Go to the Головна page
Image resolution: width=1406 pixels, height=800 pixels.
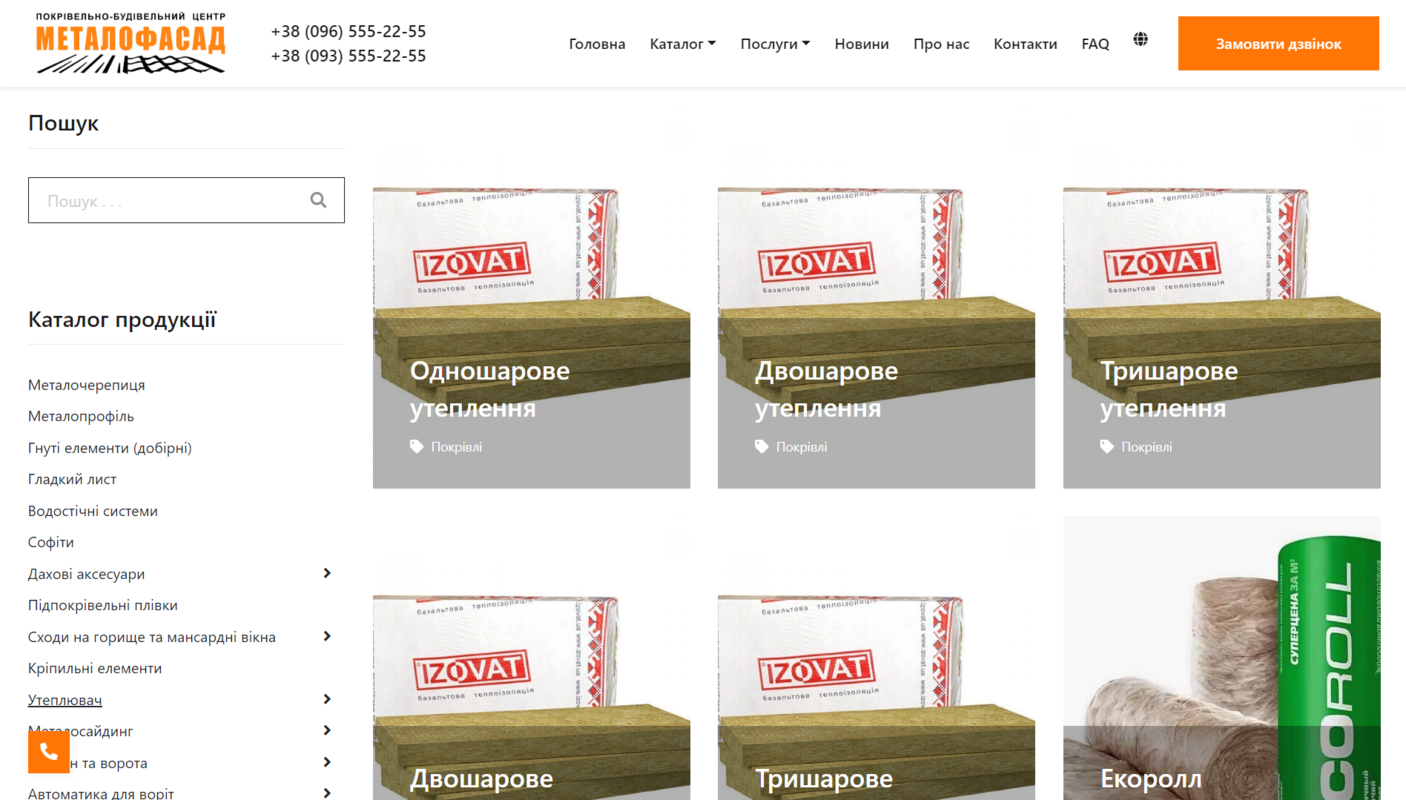pos(597,44)
